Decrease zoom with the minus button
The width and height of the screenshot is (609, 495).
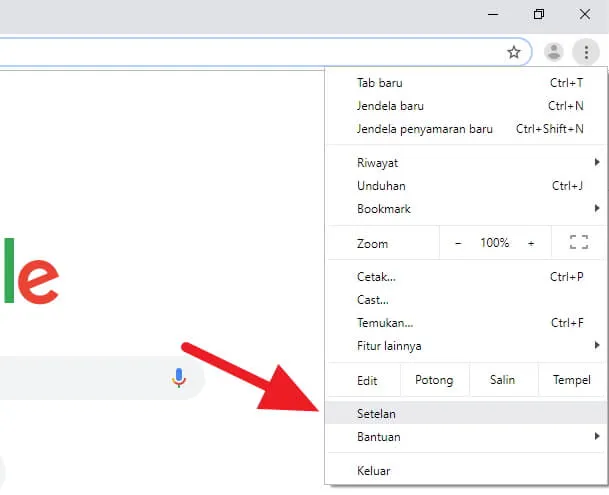click(458, 243)
